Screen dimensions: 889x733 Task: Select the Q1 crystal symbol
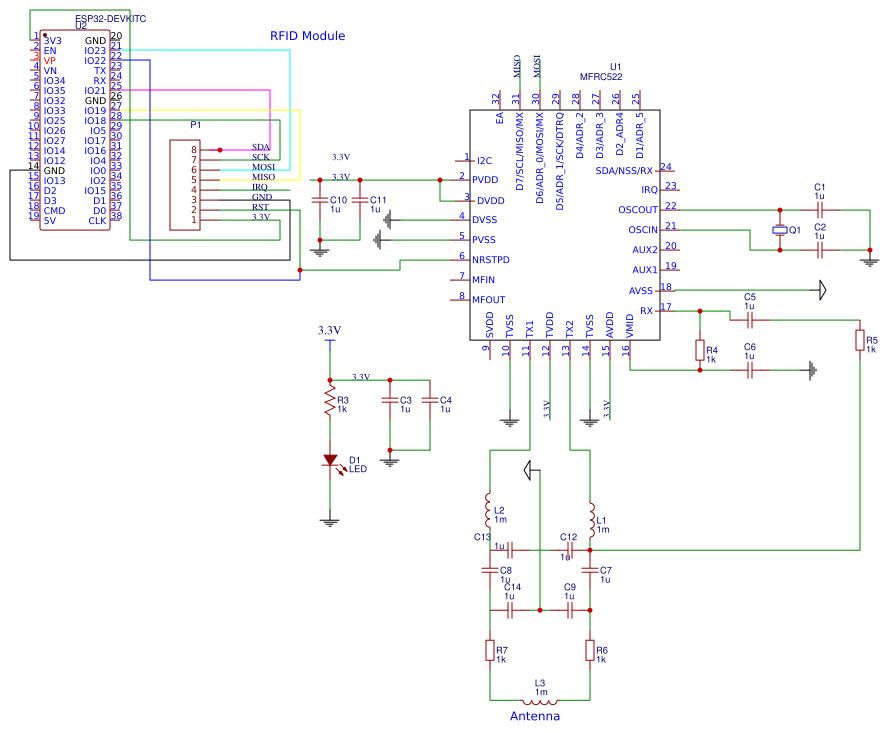click(780, 230)
